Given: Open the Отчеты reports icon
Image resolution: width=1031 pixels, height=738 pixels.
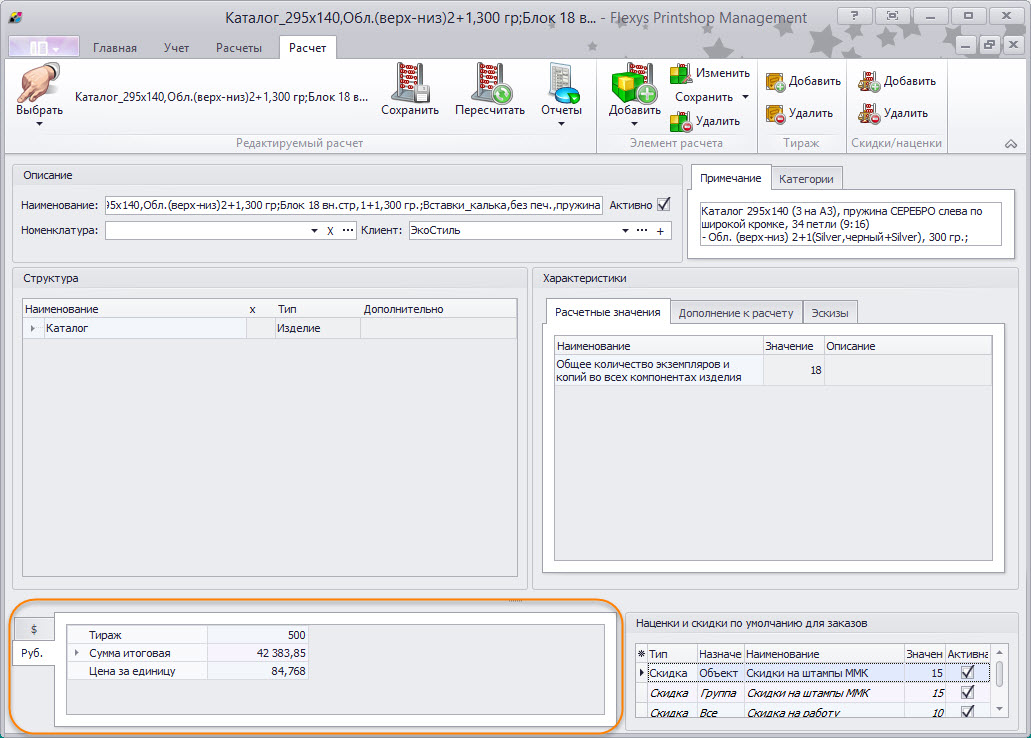Looking at the screenshot, I should [561, 84].
